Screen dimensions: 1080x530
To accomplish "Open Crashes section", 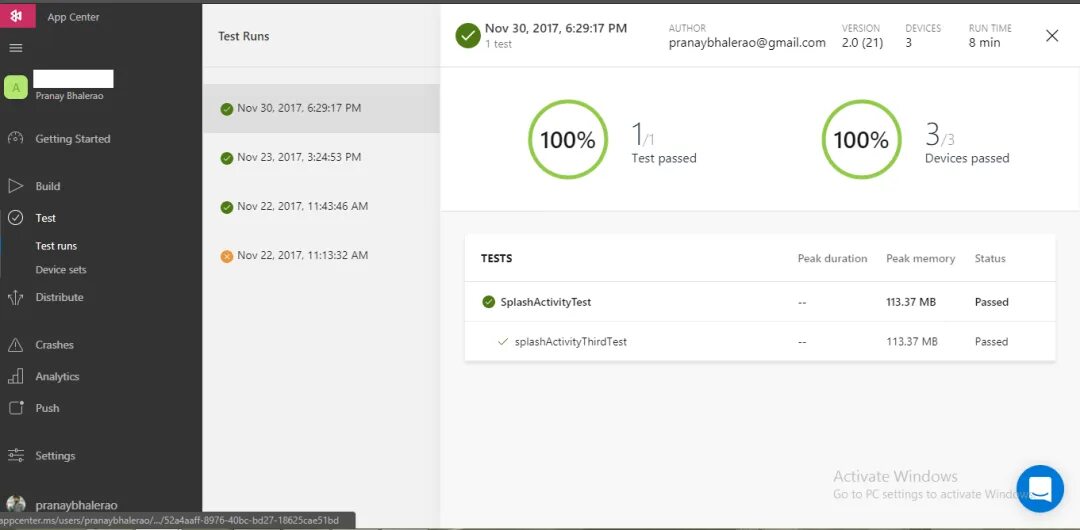I will 54,345.
